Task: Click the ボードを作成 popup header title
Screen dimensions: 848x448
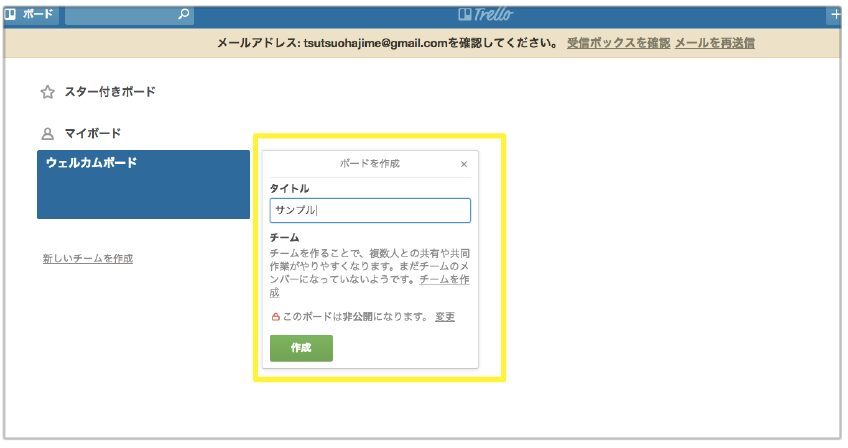Action: (x=370, y=164)
